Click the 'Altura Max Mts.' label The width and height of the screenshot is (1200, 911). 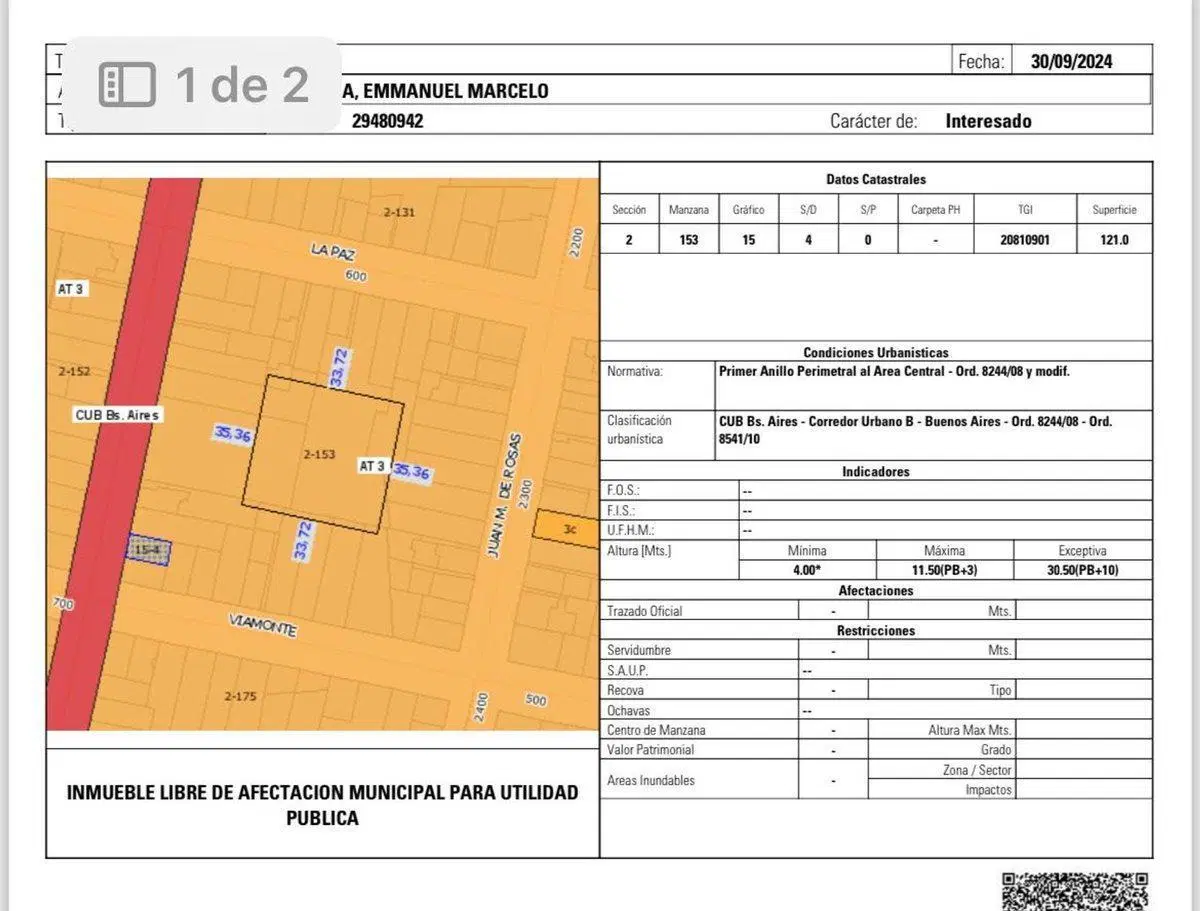click(x=970, y=731)
